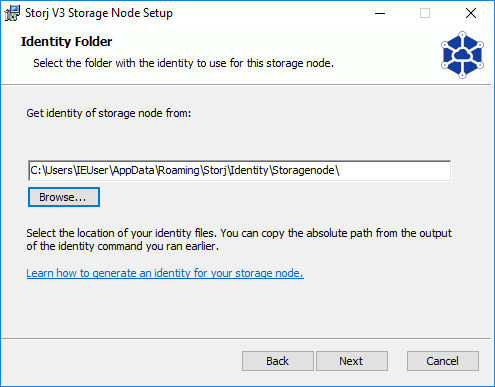Close the Storj V3 Storage Node Setup window

click(471, 13)
